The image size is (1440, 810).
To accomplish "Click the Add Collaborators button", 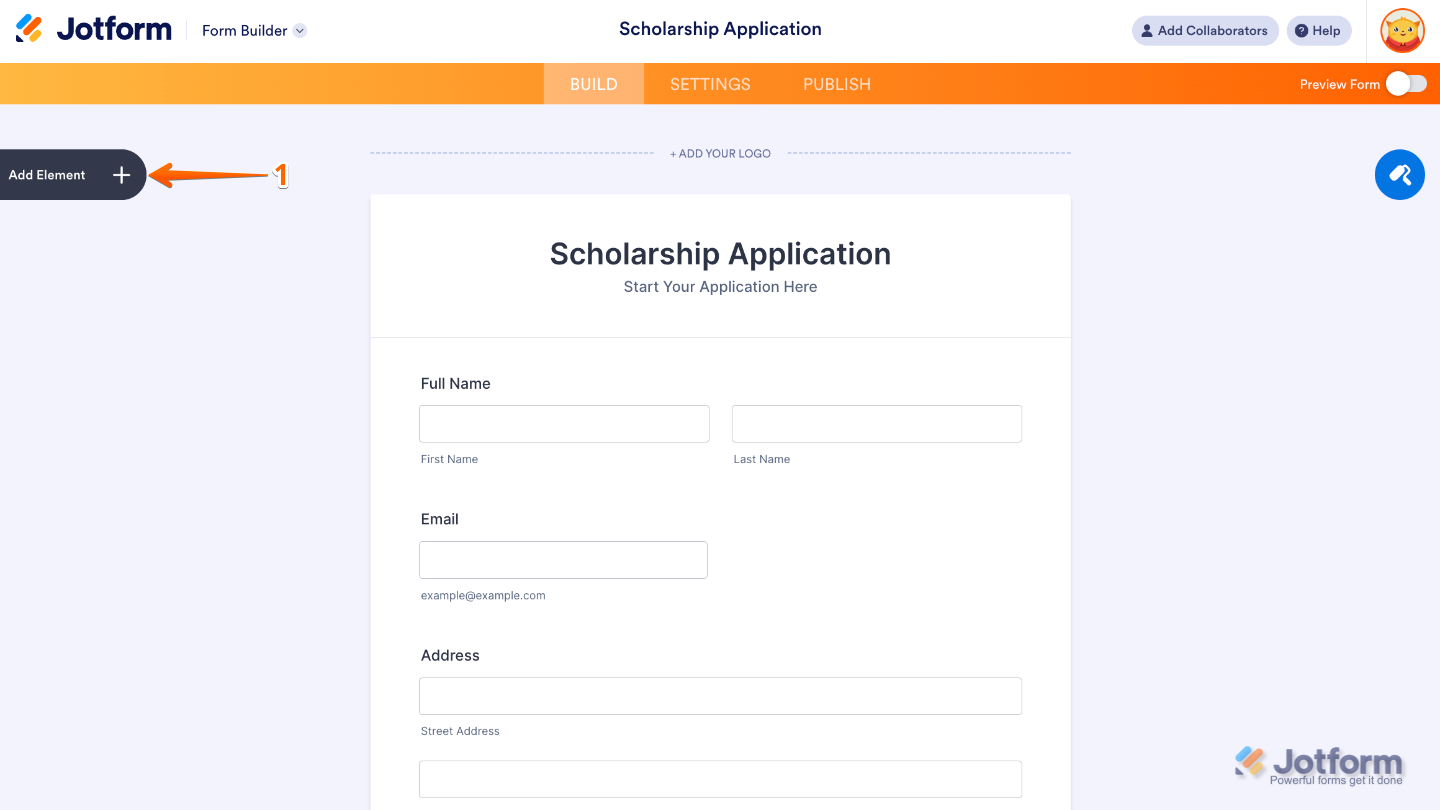I will coord(1205,30).
